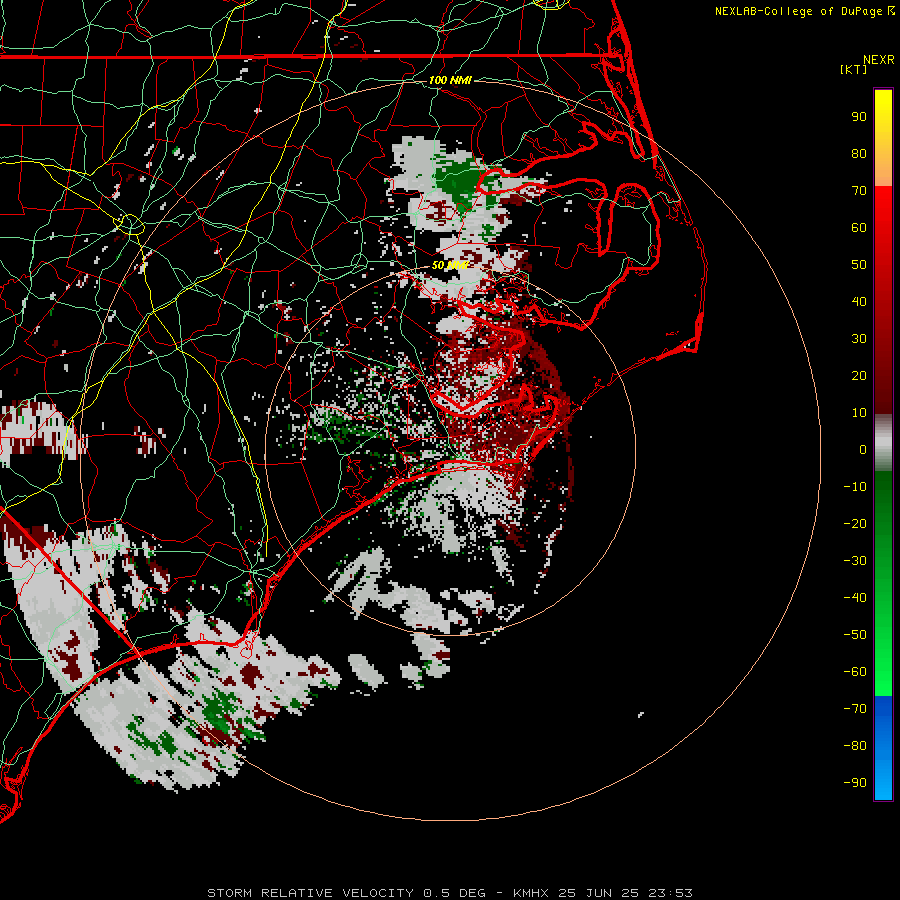This screenshot has width=900, height=900.
Task: Click the [KT] units label
Action: tap(854, 69)
